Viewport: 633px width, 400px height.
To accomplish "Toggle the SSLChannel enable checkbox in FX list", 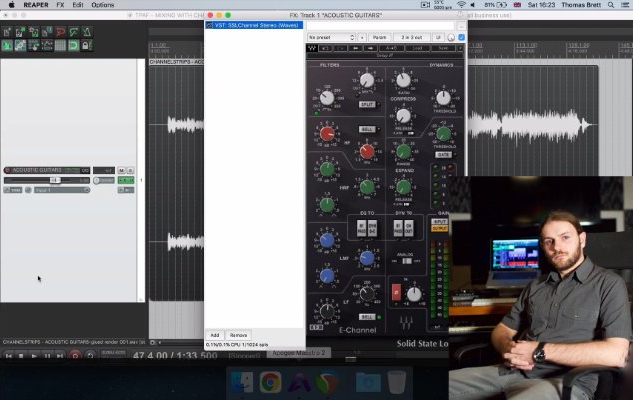I will click(x=209, y=25).
